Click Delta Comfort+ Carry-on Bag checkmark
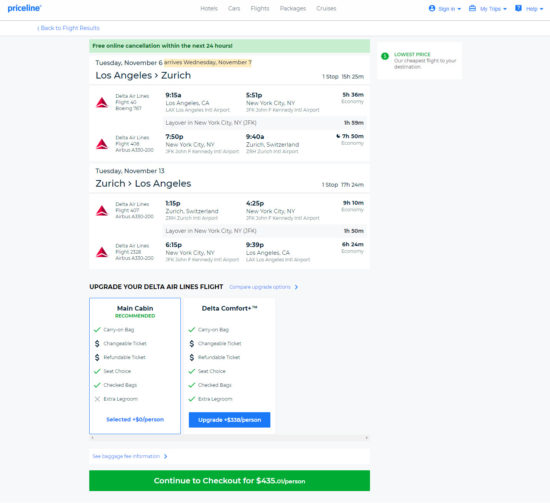Image resolution: width=550 pixels, height=503 pixels. coord(192,330)
